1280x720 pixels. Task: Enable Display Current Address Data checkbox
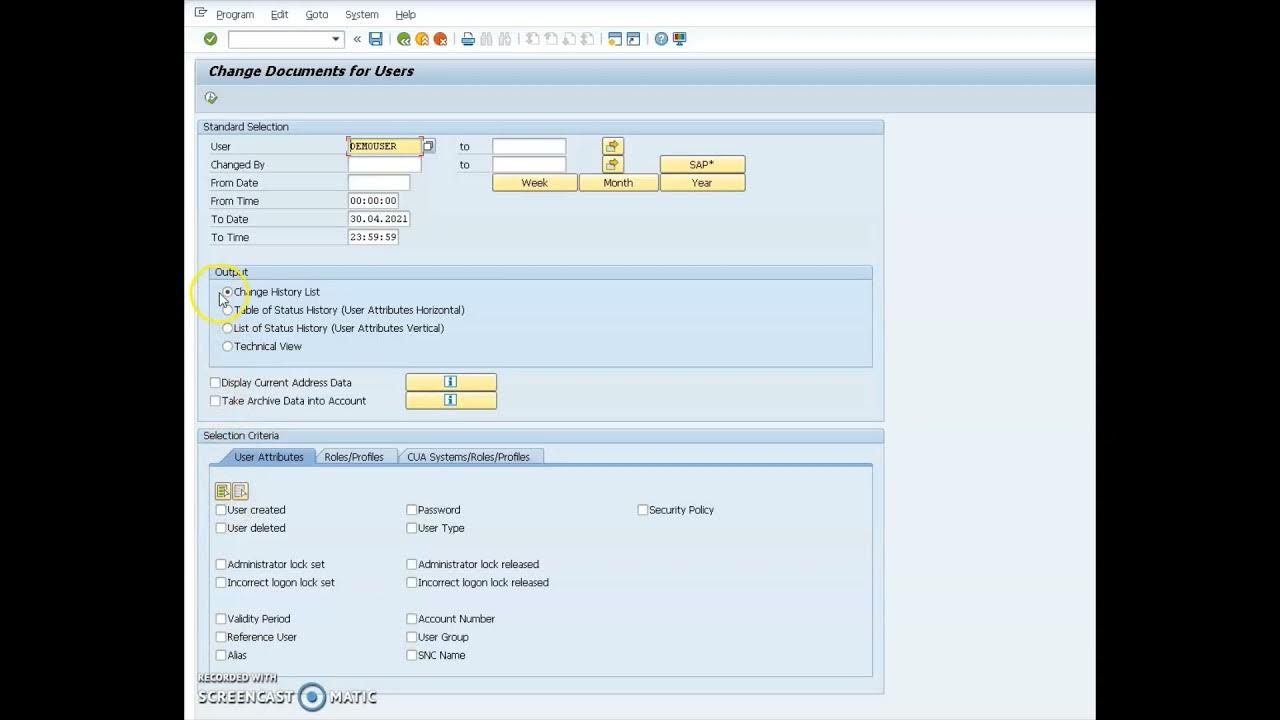point(215,383)
